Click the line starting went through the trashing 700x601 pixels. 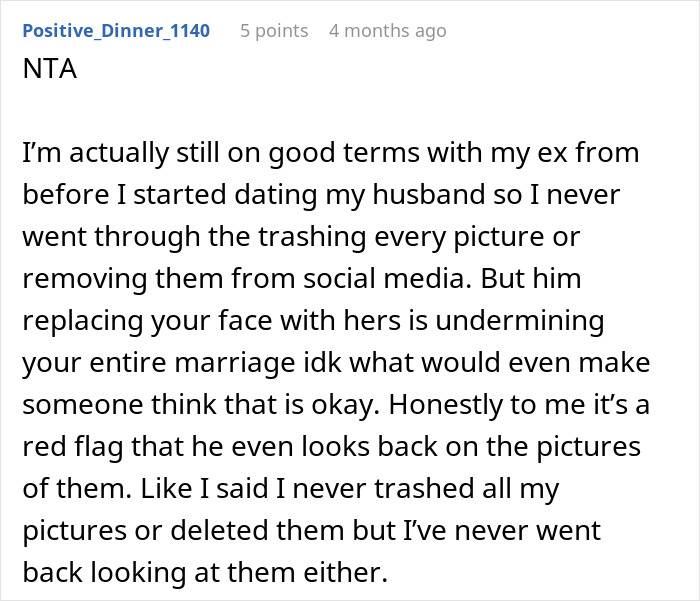pos(301,237)
